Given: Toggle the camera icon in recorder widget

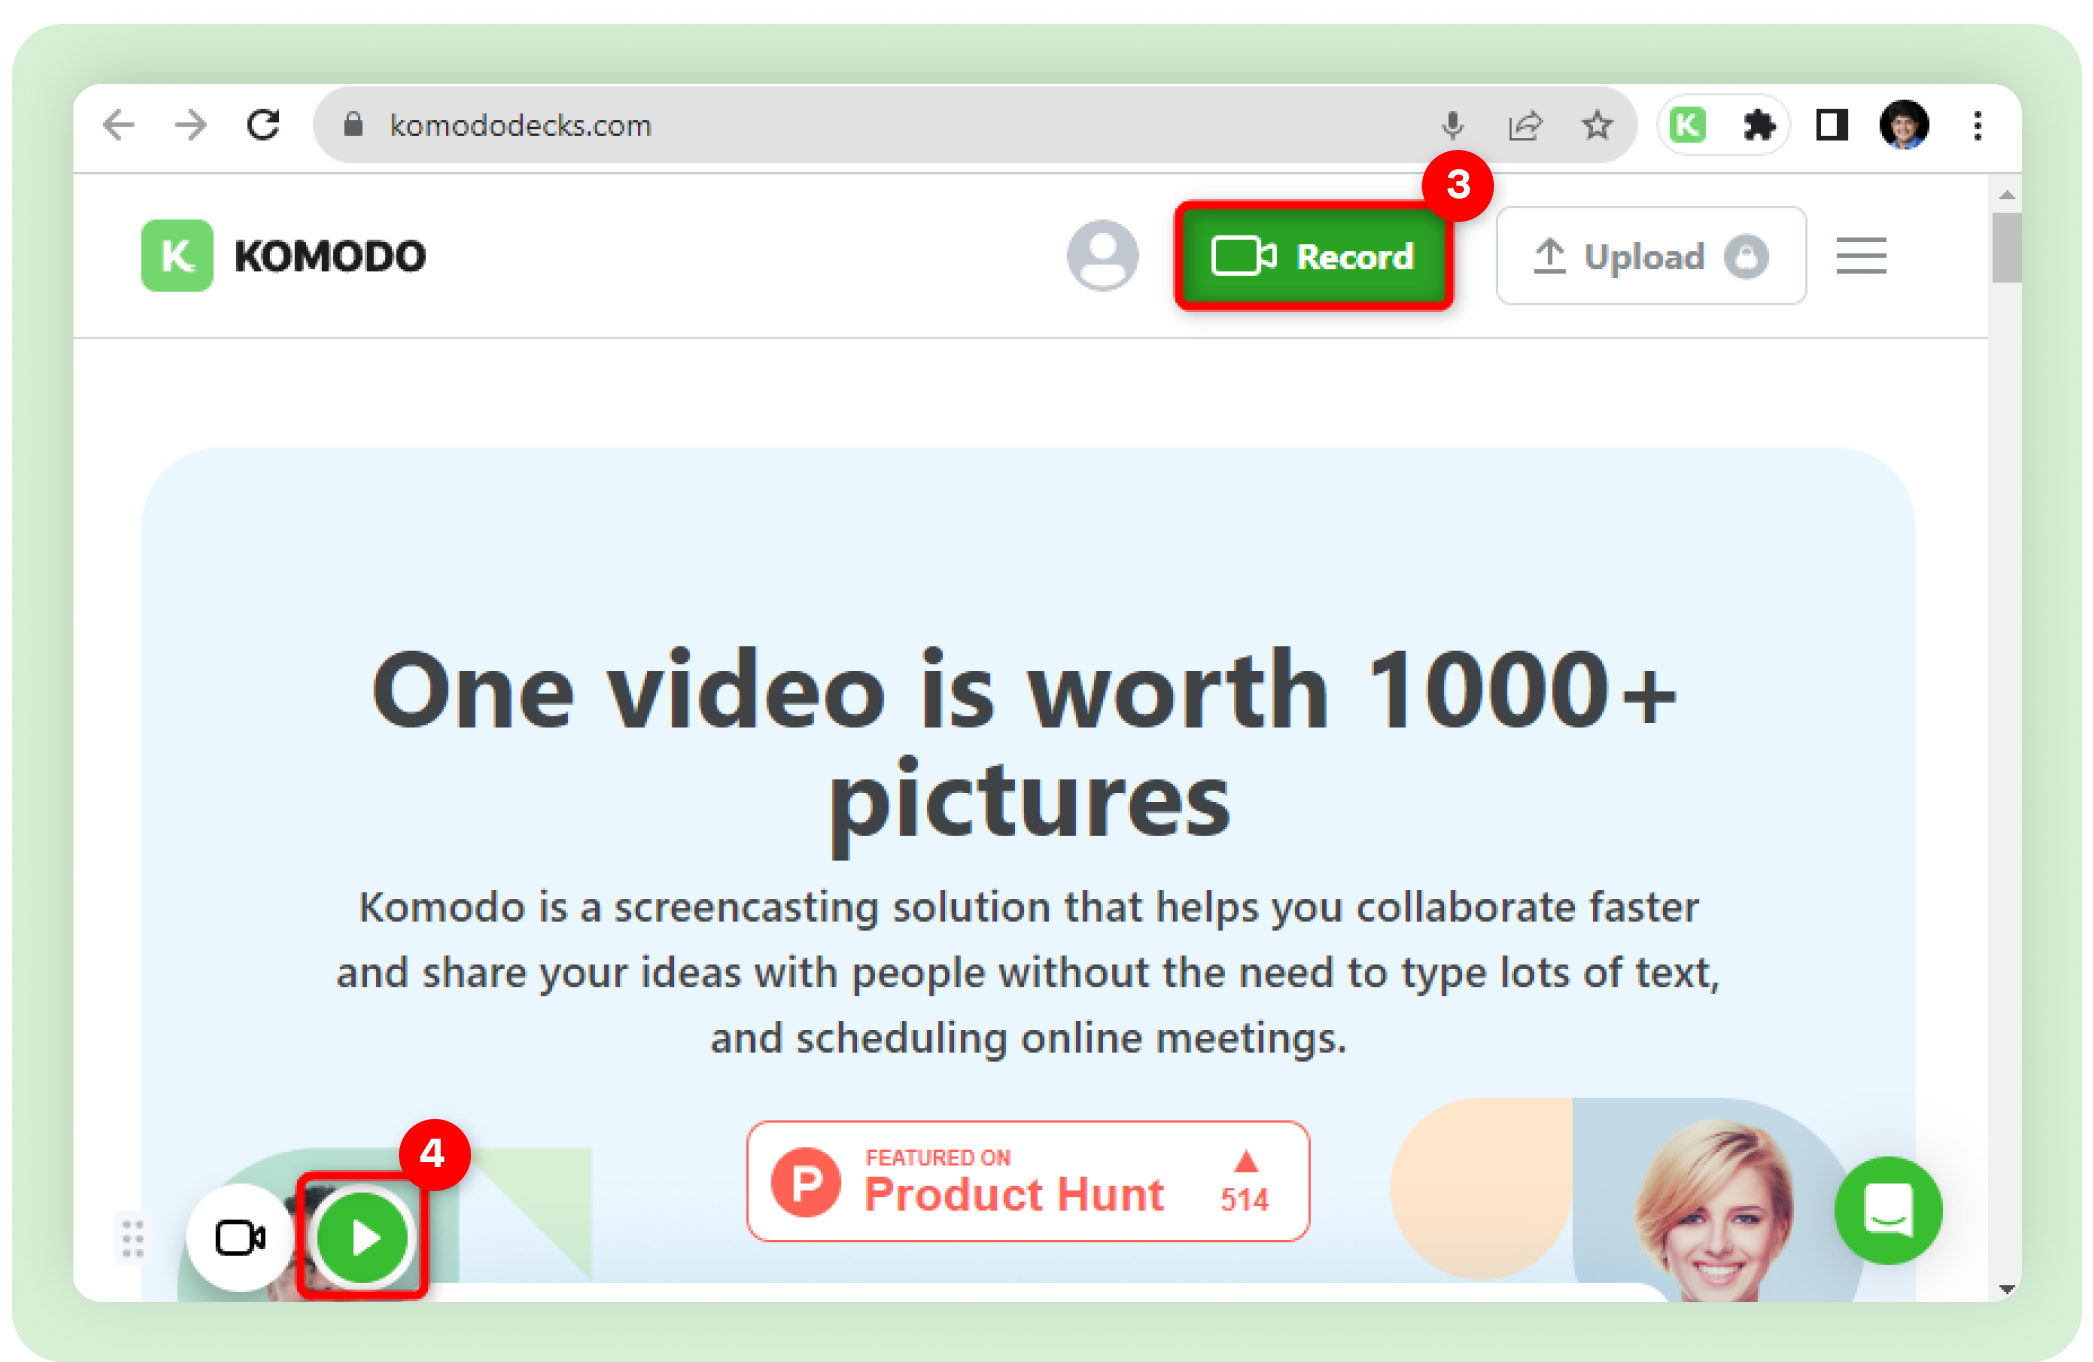Looking at the screenshot, I should tap(240, 1238).
